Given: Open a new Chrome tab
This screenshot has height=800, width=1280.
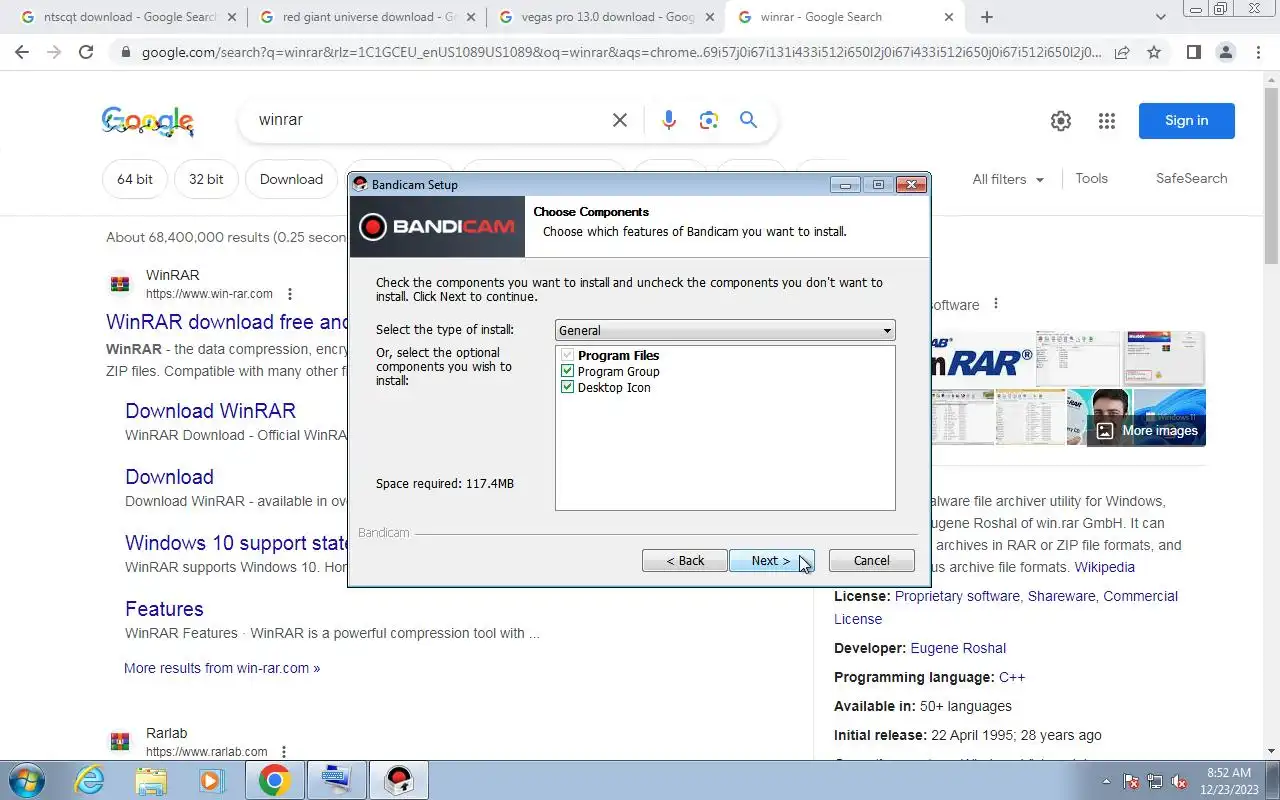Looking at the screenshot, I should coord(987,17).
